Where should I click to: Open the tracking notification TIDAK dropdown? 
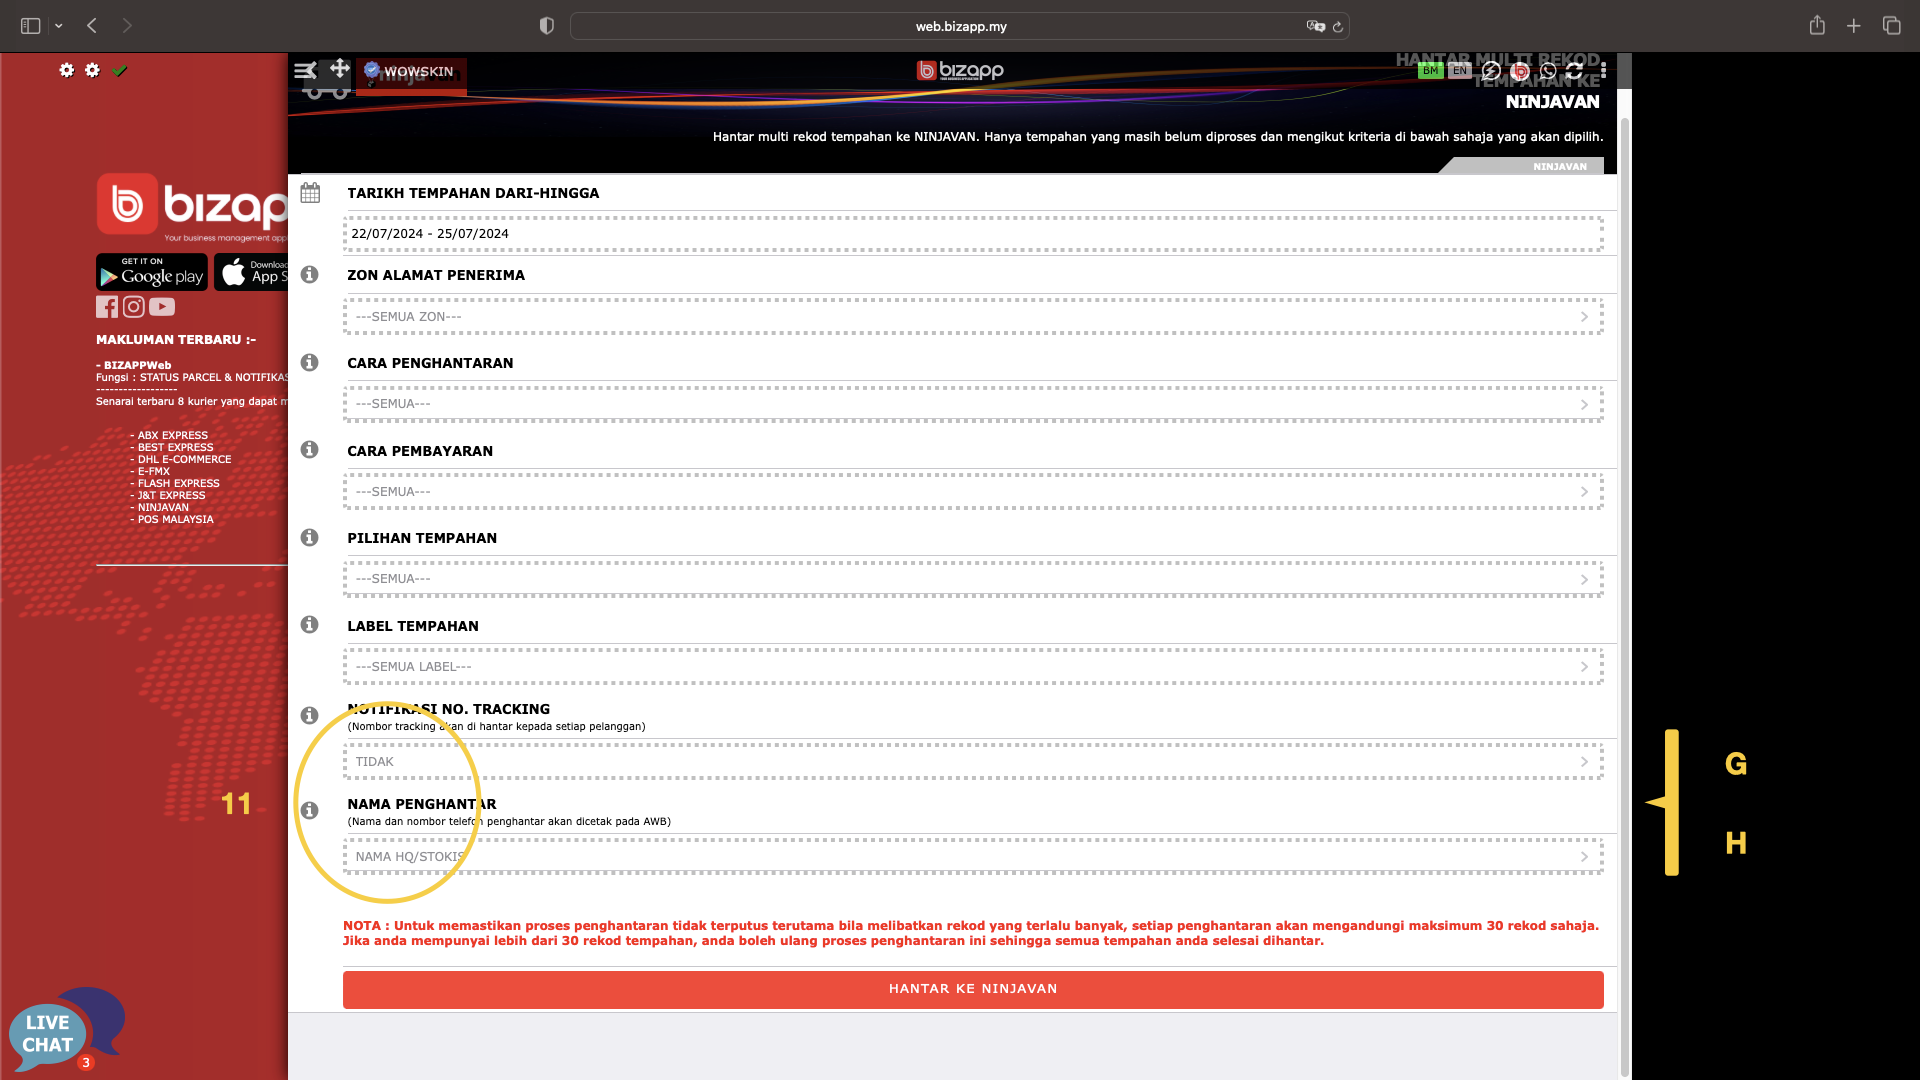[973, 762]
